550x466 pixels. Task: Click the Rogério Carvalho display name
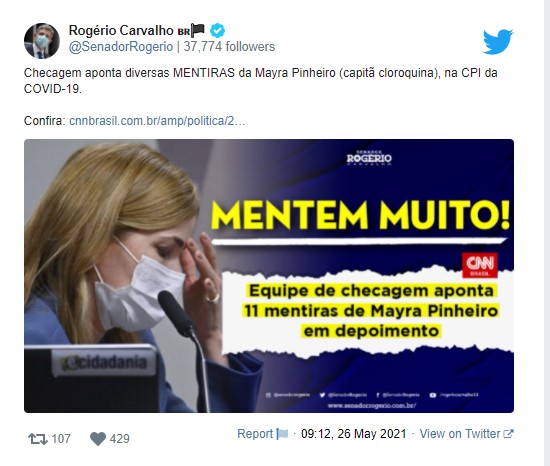[x=121, y=31]
